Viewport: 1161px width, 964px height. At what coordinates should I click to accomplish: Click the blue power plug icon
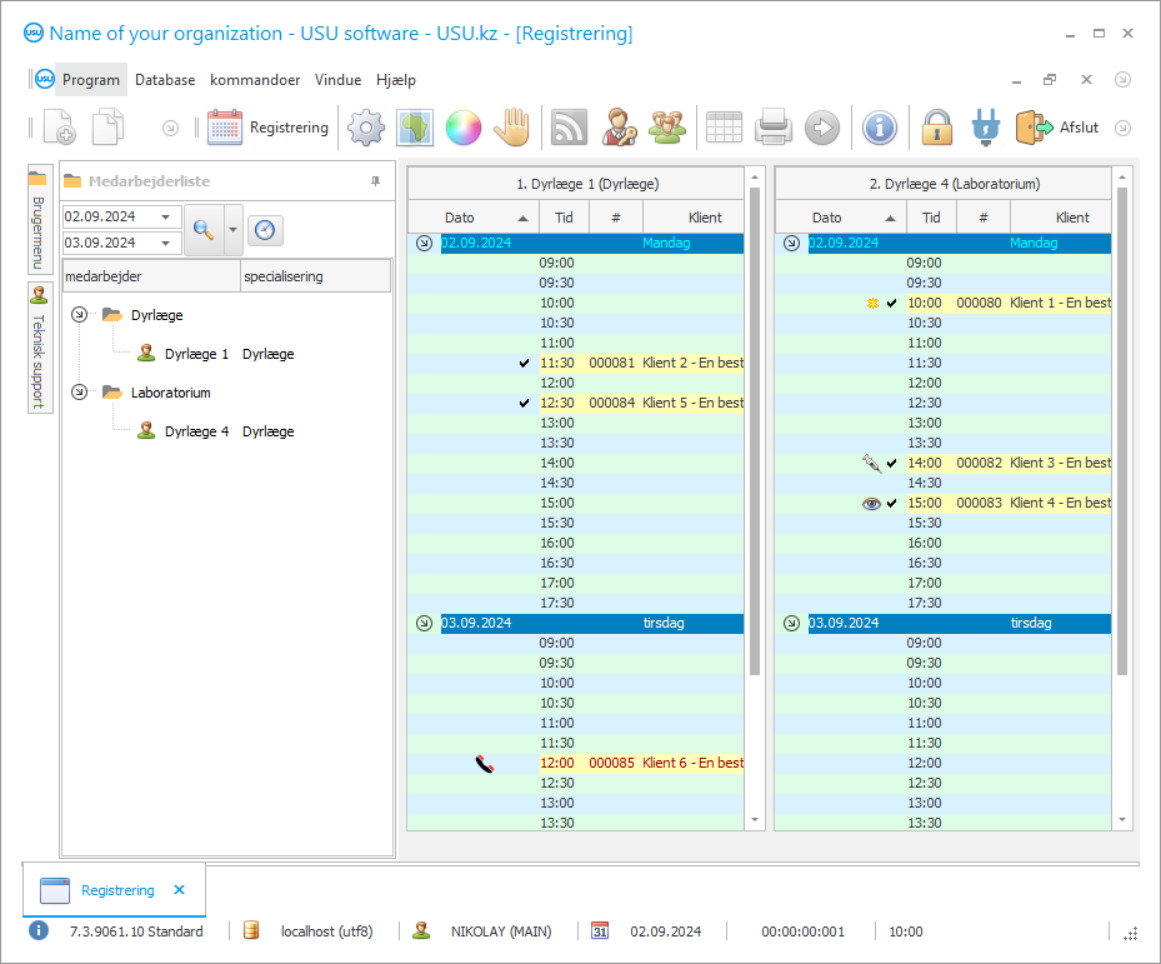[x=986, y=127]
